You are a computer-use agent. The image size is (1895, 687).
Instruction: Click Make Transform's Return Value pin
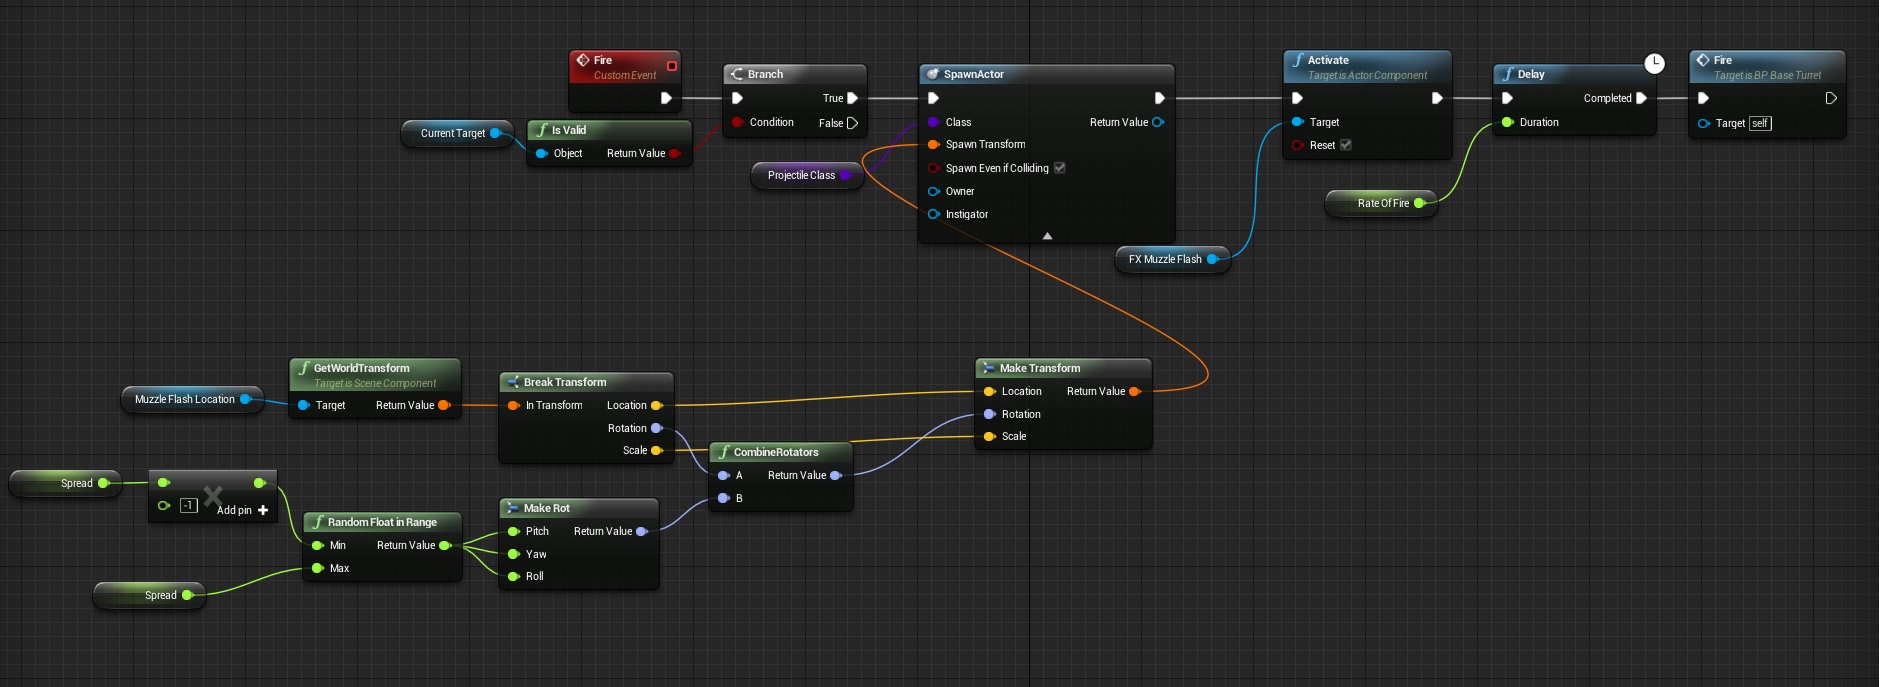[x=1135, y=391]
